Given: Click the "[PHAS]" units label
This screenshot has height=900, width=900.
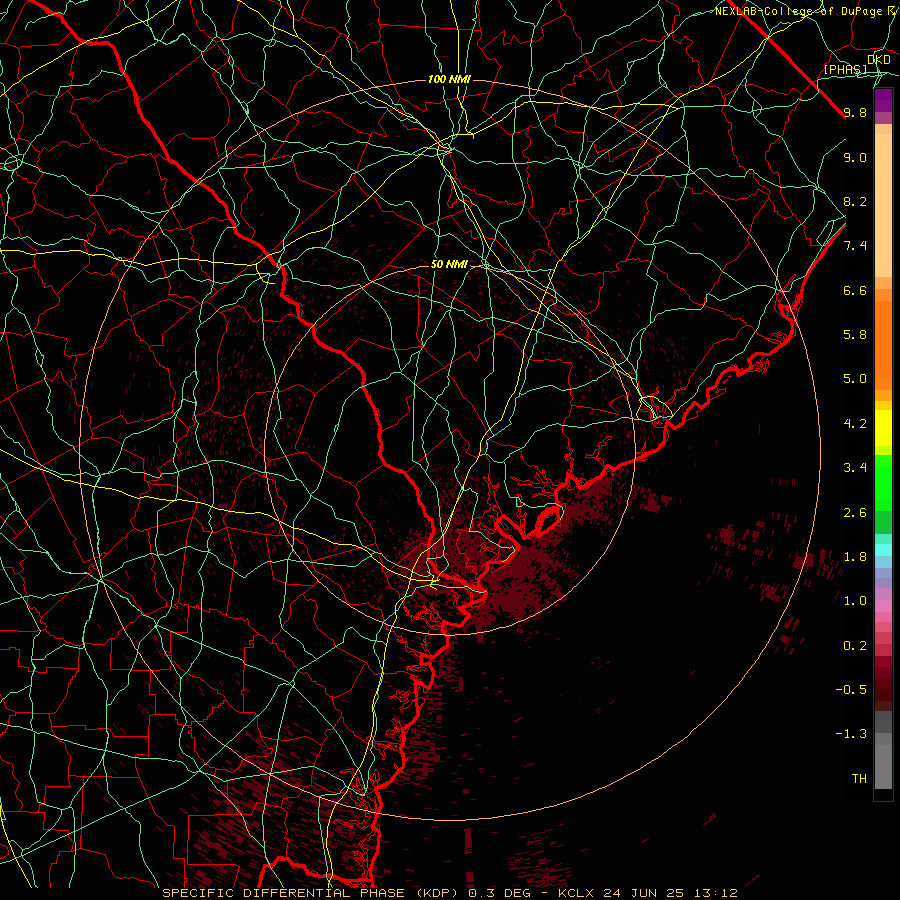Looking at the screenshot, I should click(x=845, y=69).
